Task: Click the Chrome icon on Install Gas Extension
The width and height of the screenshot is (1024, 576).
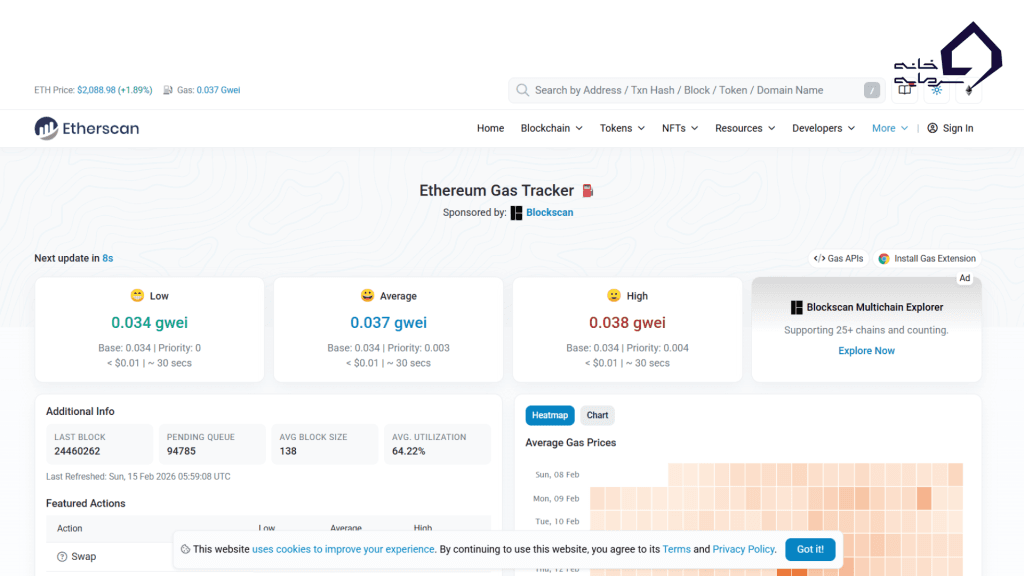Action: [884, 258]
